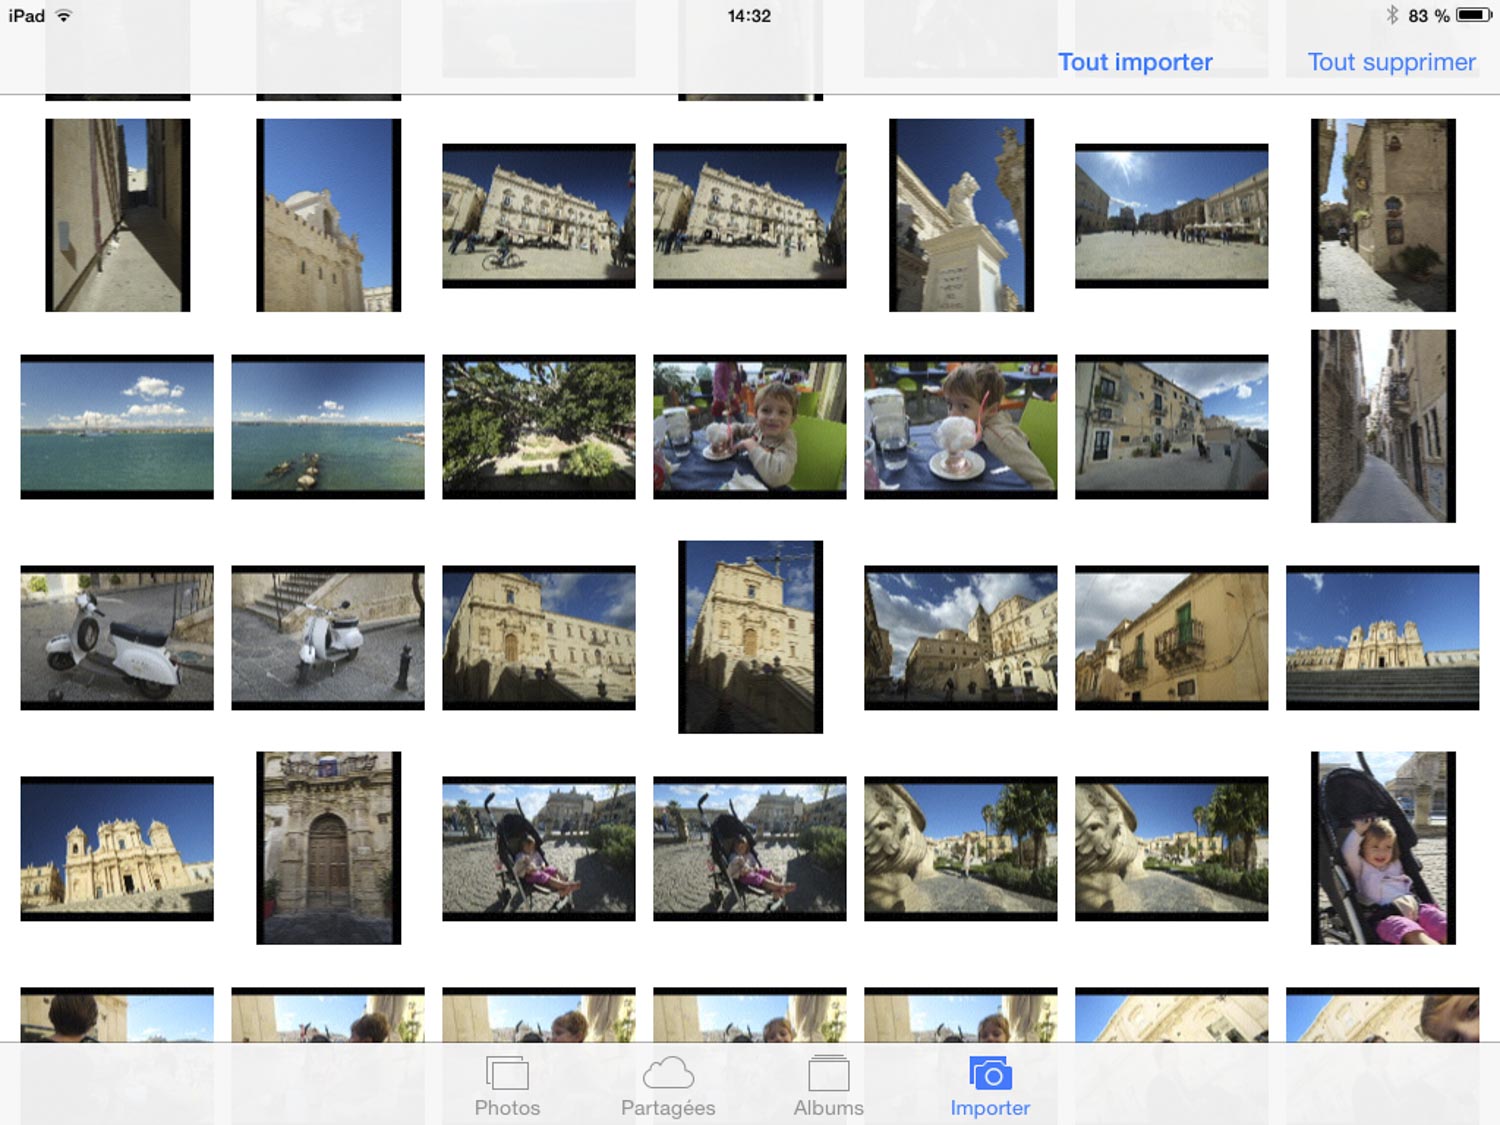The image size is (1500, 1125).
Task: Select the smiling child with ice cream photo
Action: coord(750,427)
